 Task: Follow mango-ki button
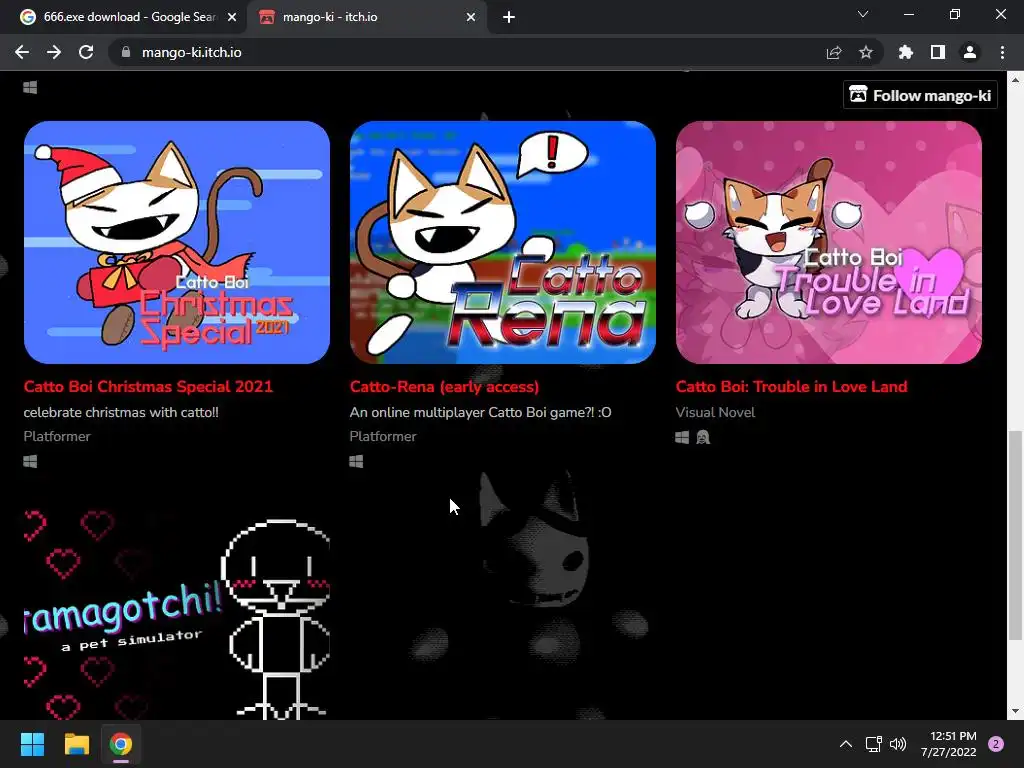pyautogui.click(x=920, y=95)
